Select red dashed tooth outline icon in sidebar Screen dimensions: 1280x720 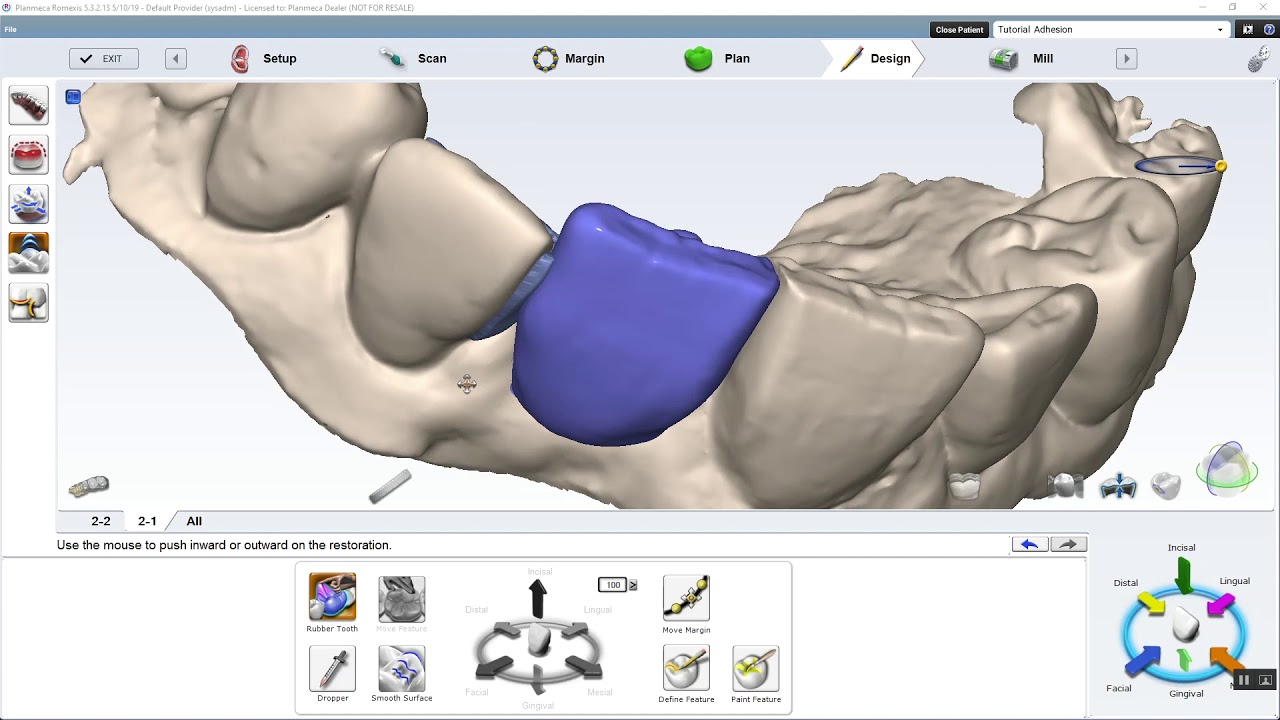(28, 155)
